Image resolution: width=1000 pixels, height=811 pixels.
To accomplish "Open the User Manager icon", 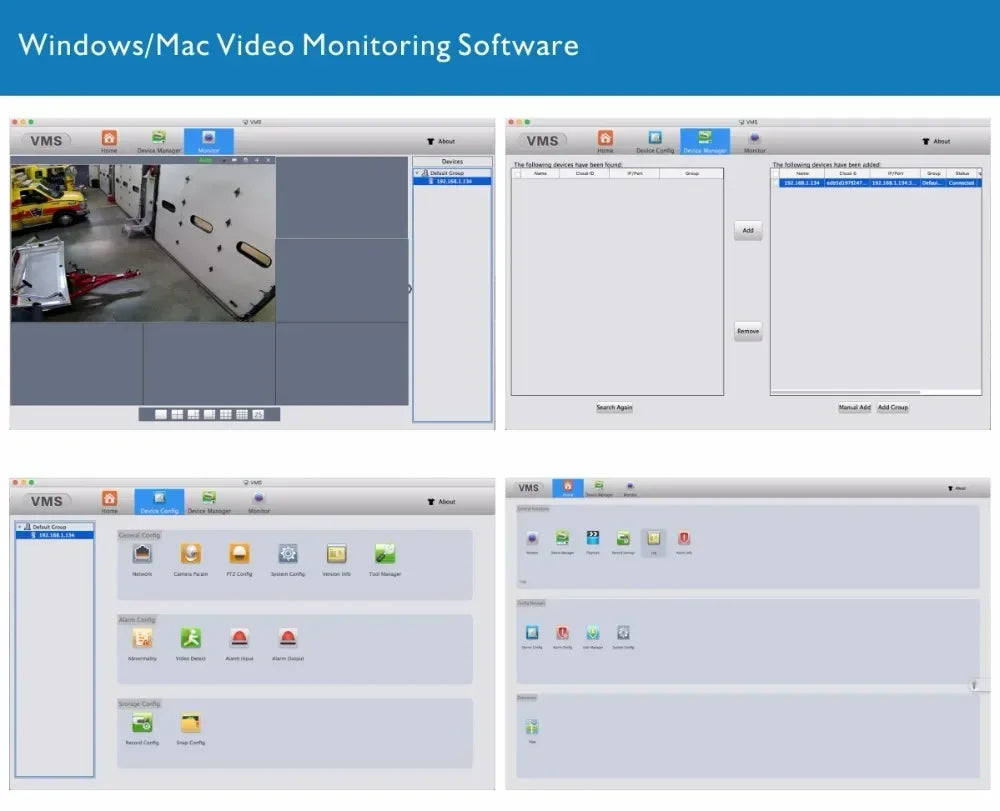I will coord(593,632).
